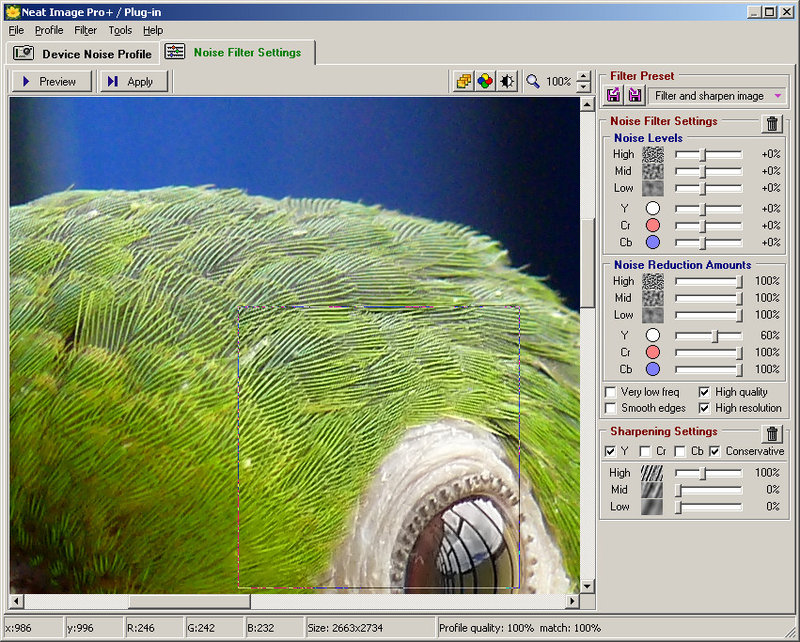
Task: Click the Noise Reduction Cr slider
Action: pyautogui.click(x=708, y=353)
